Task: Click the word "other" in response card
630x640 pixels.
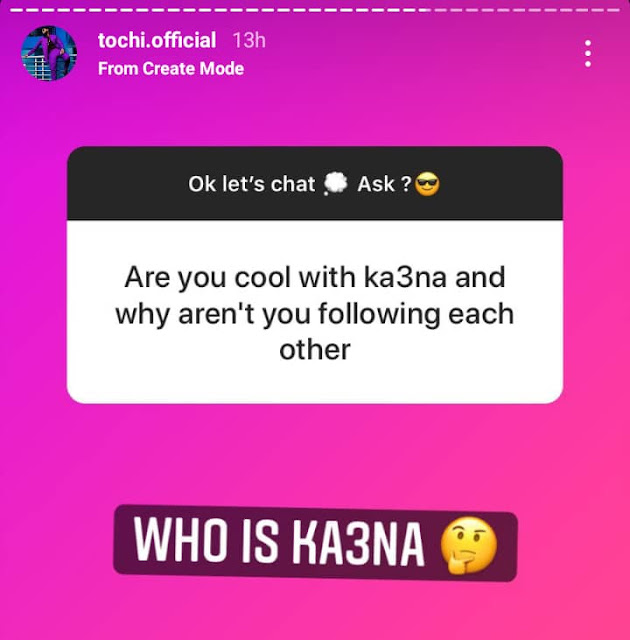Action: click(x=315, y=350)
